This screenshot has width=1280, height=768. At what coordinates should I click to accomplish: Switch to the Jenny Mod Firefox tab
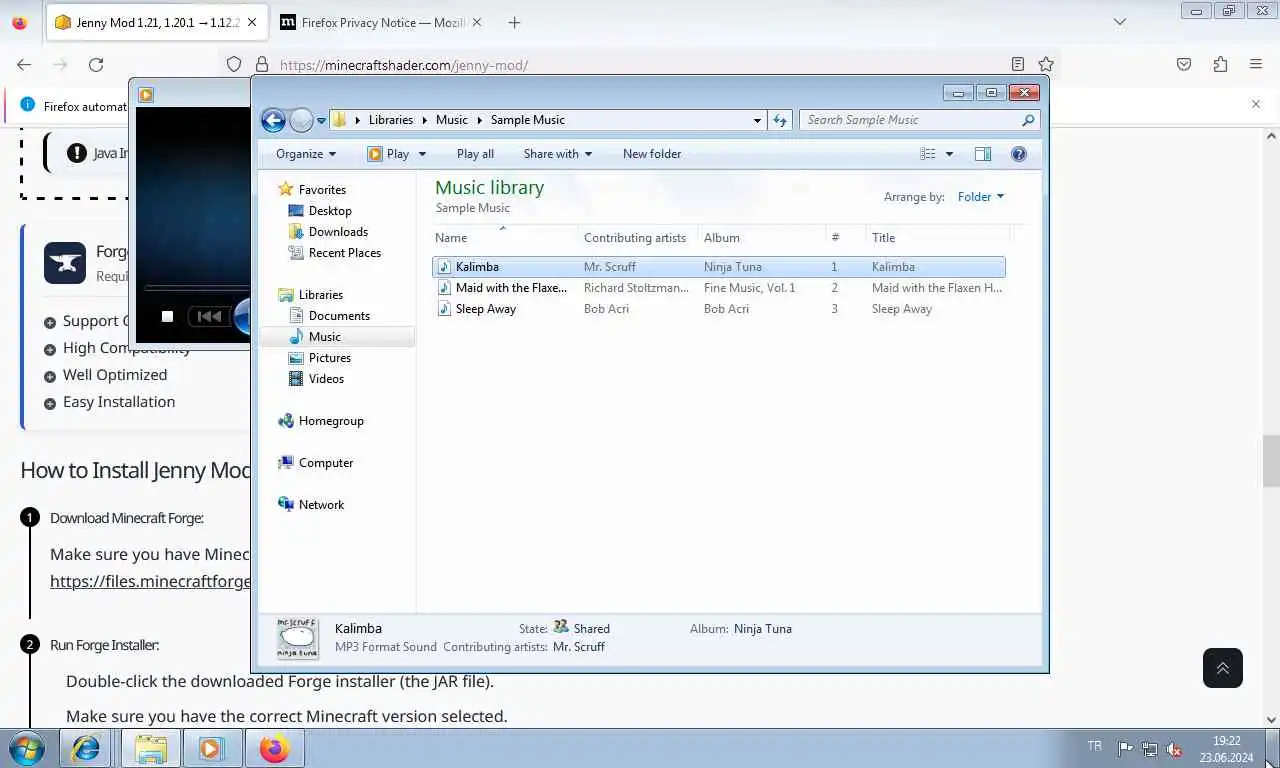[x=157, y=22]
